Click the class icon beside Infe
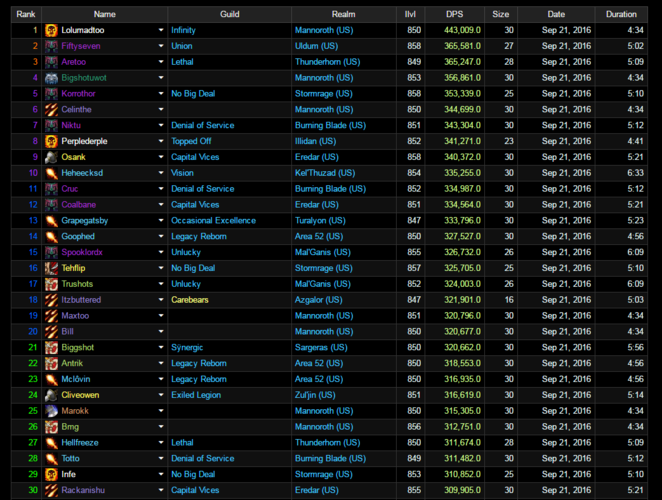 pyautogui.click(x=51, y=474)
